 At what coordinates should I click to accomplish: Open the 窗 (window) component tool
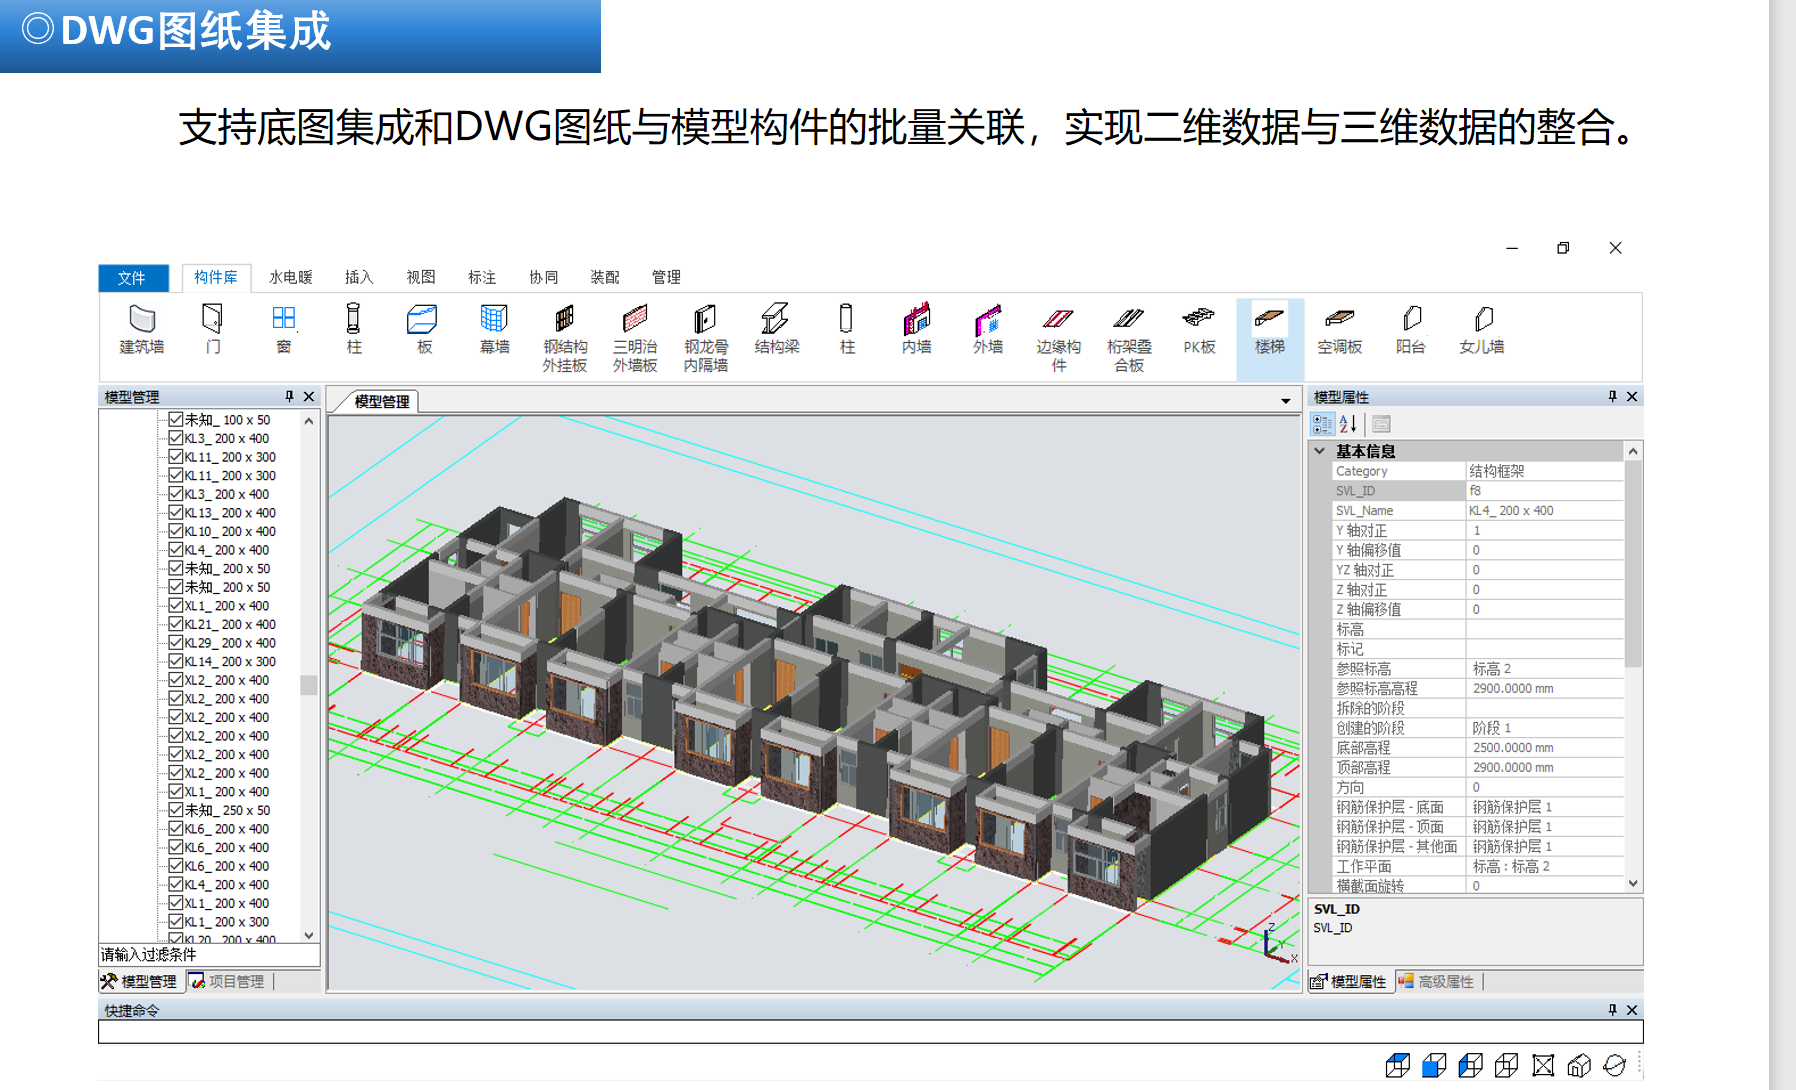(283, 330)
